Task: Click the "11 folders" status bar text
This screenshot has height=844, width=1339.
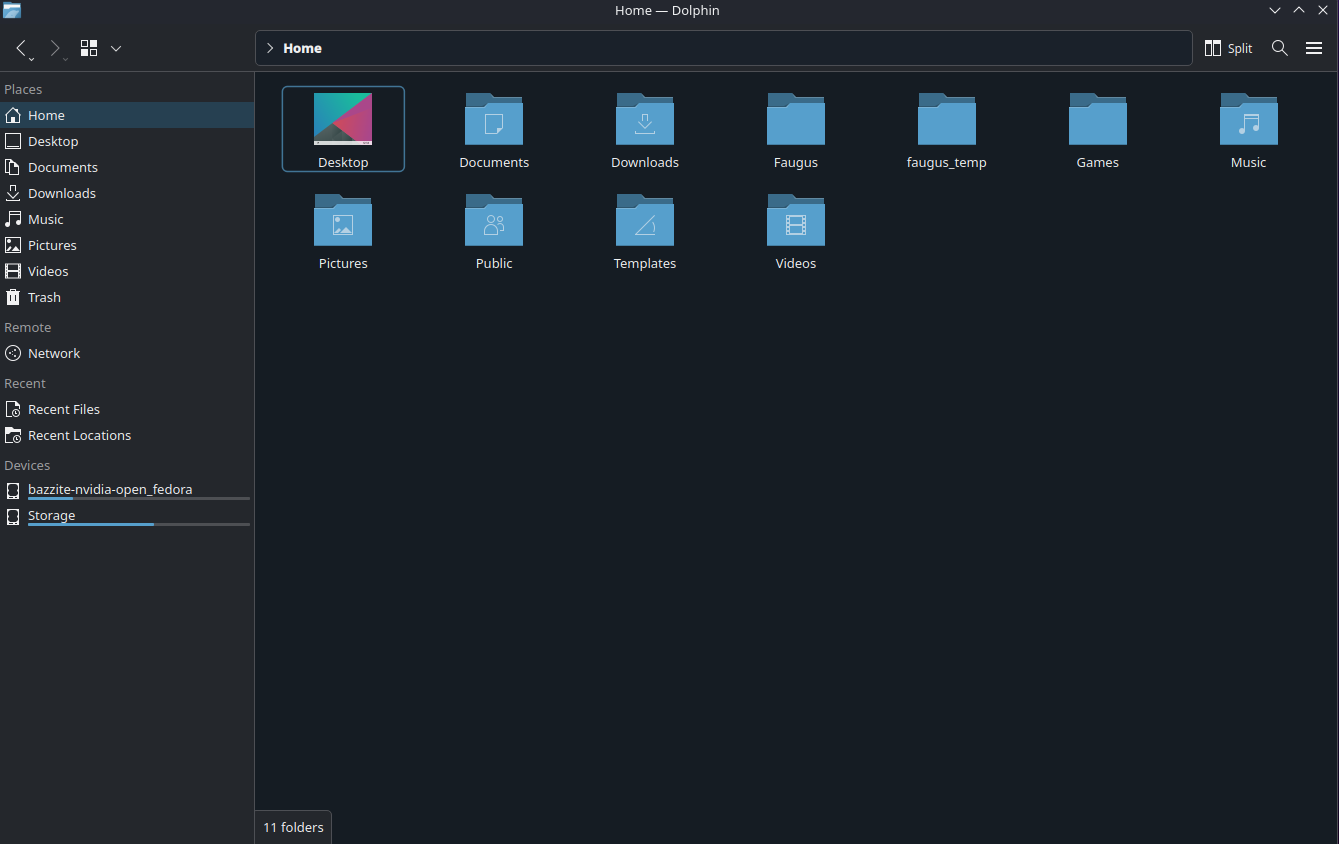Action: click(x=294, y=827)
